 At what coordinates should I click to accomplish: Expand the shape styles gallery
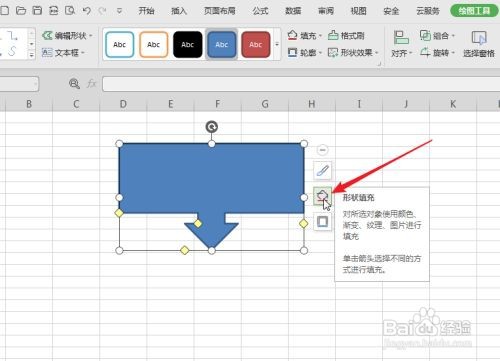(277, 44)
